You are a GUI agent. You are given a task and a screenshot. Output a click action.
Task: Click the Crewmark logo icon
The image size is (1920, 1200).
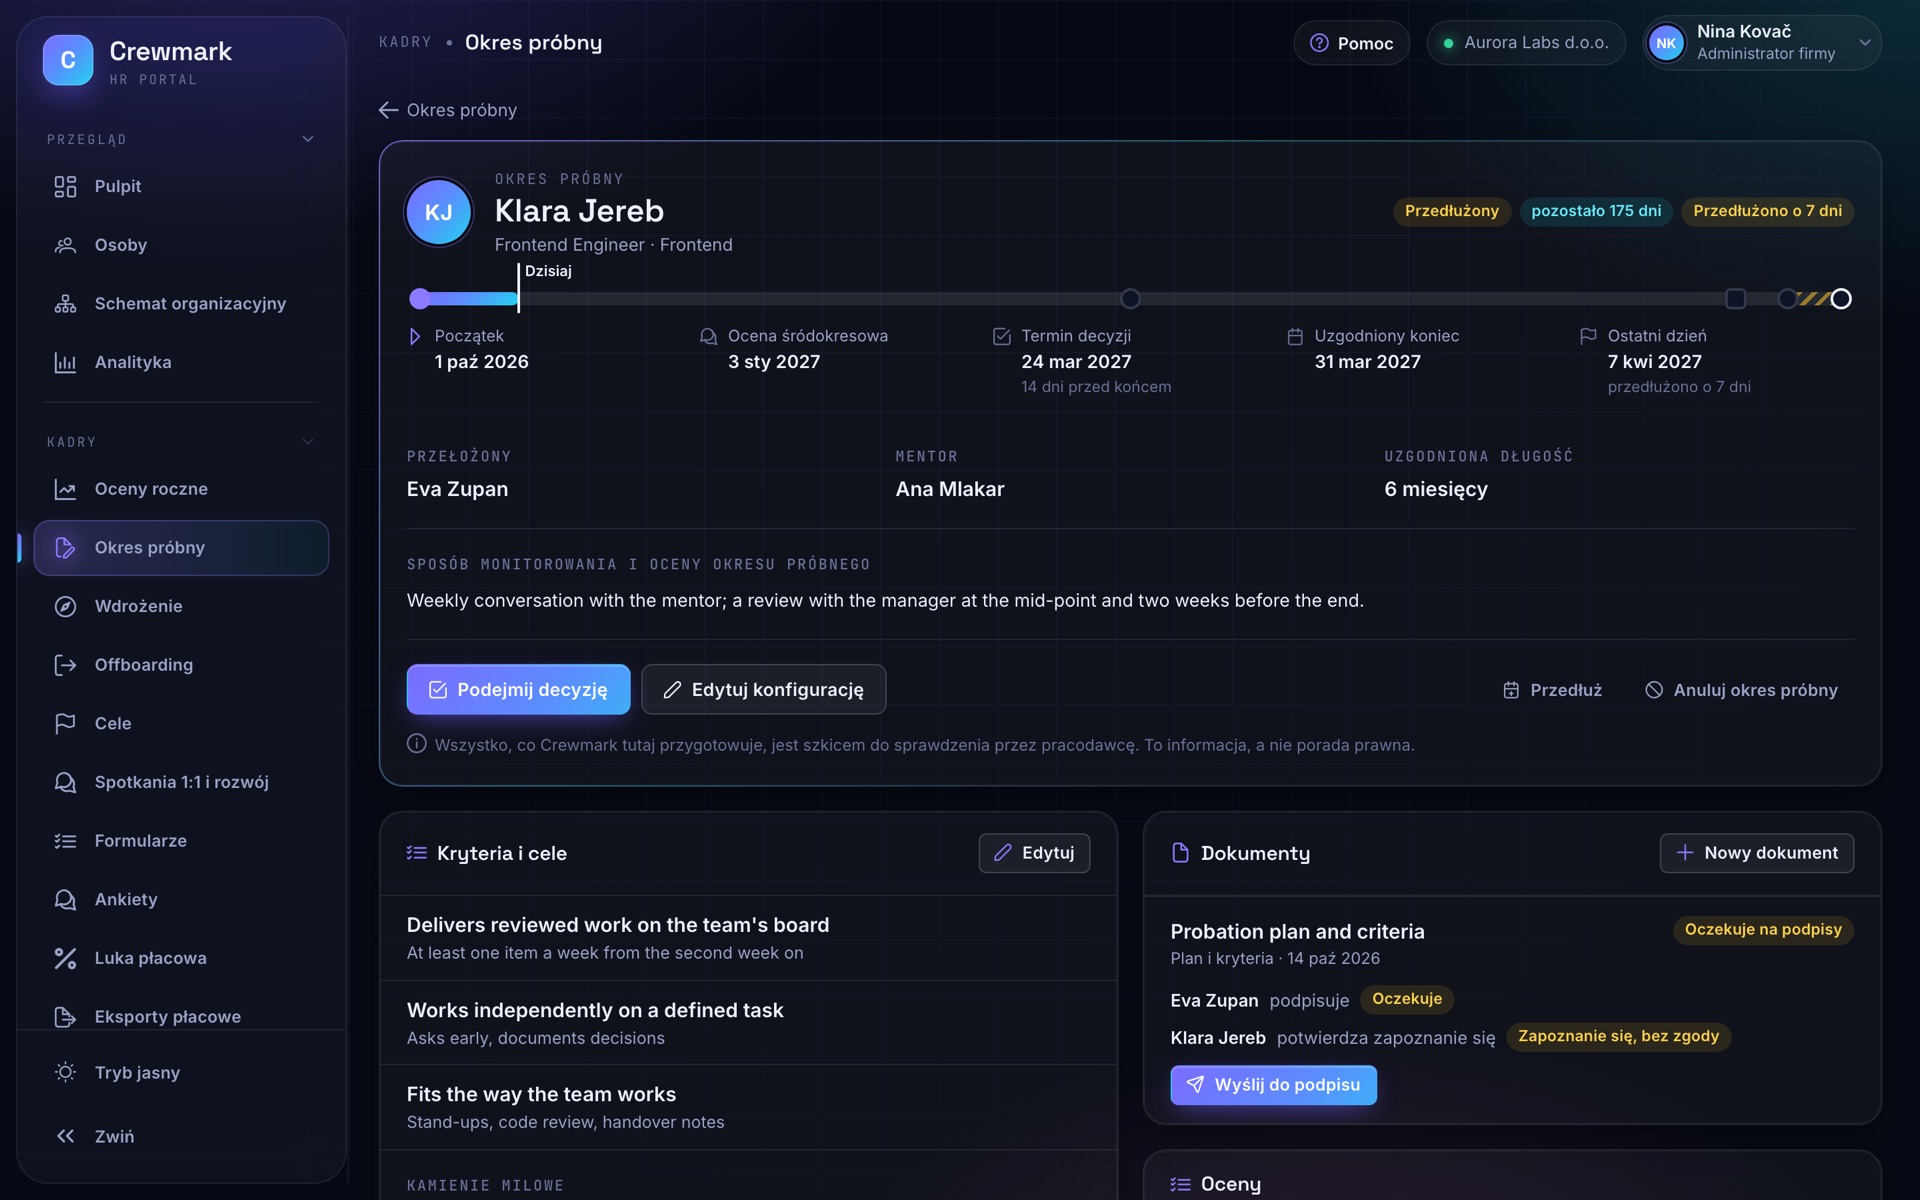pyautogui.click(x=68, y=60)
